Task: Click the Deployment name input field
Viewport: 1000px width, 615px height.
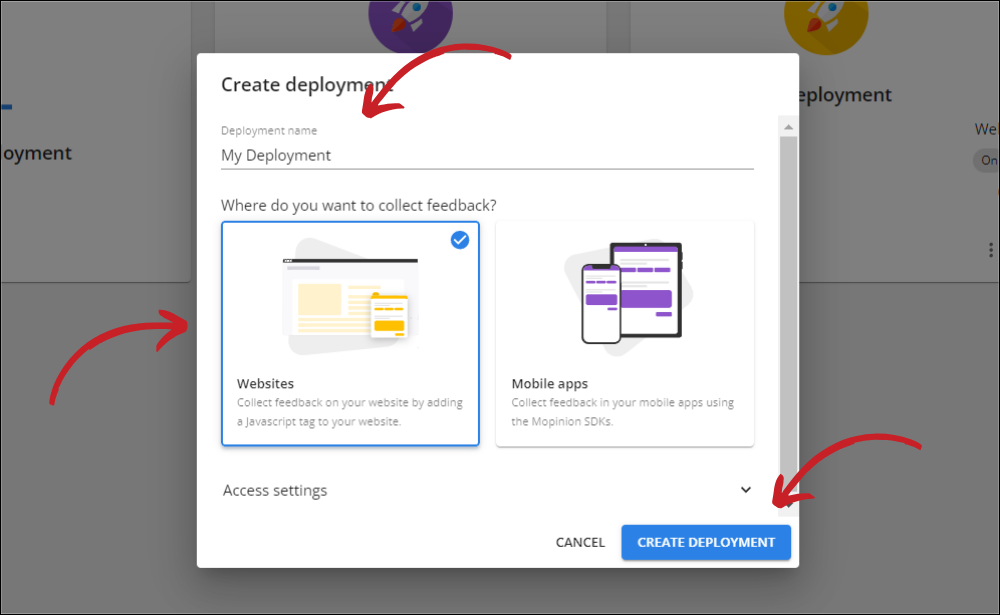Action: [x=486, y=155]
